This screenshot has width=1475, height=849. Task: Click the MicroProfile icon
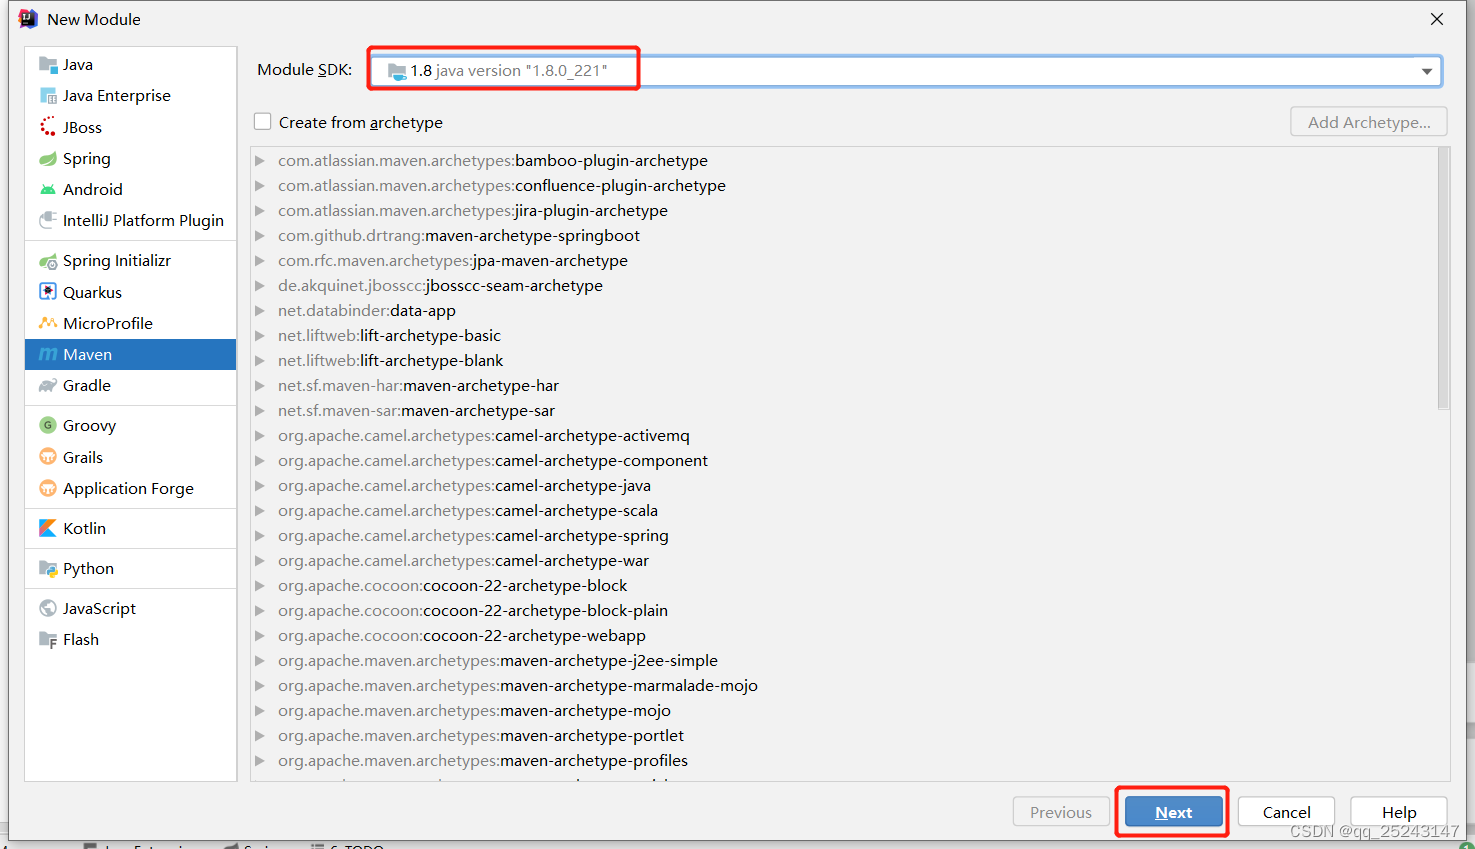tap(48, 323)
